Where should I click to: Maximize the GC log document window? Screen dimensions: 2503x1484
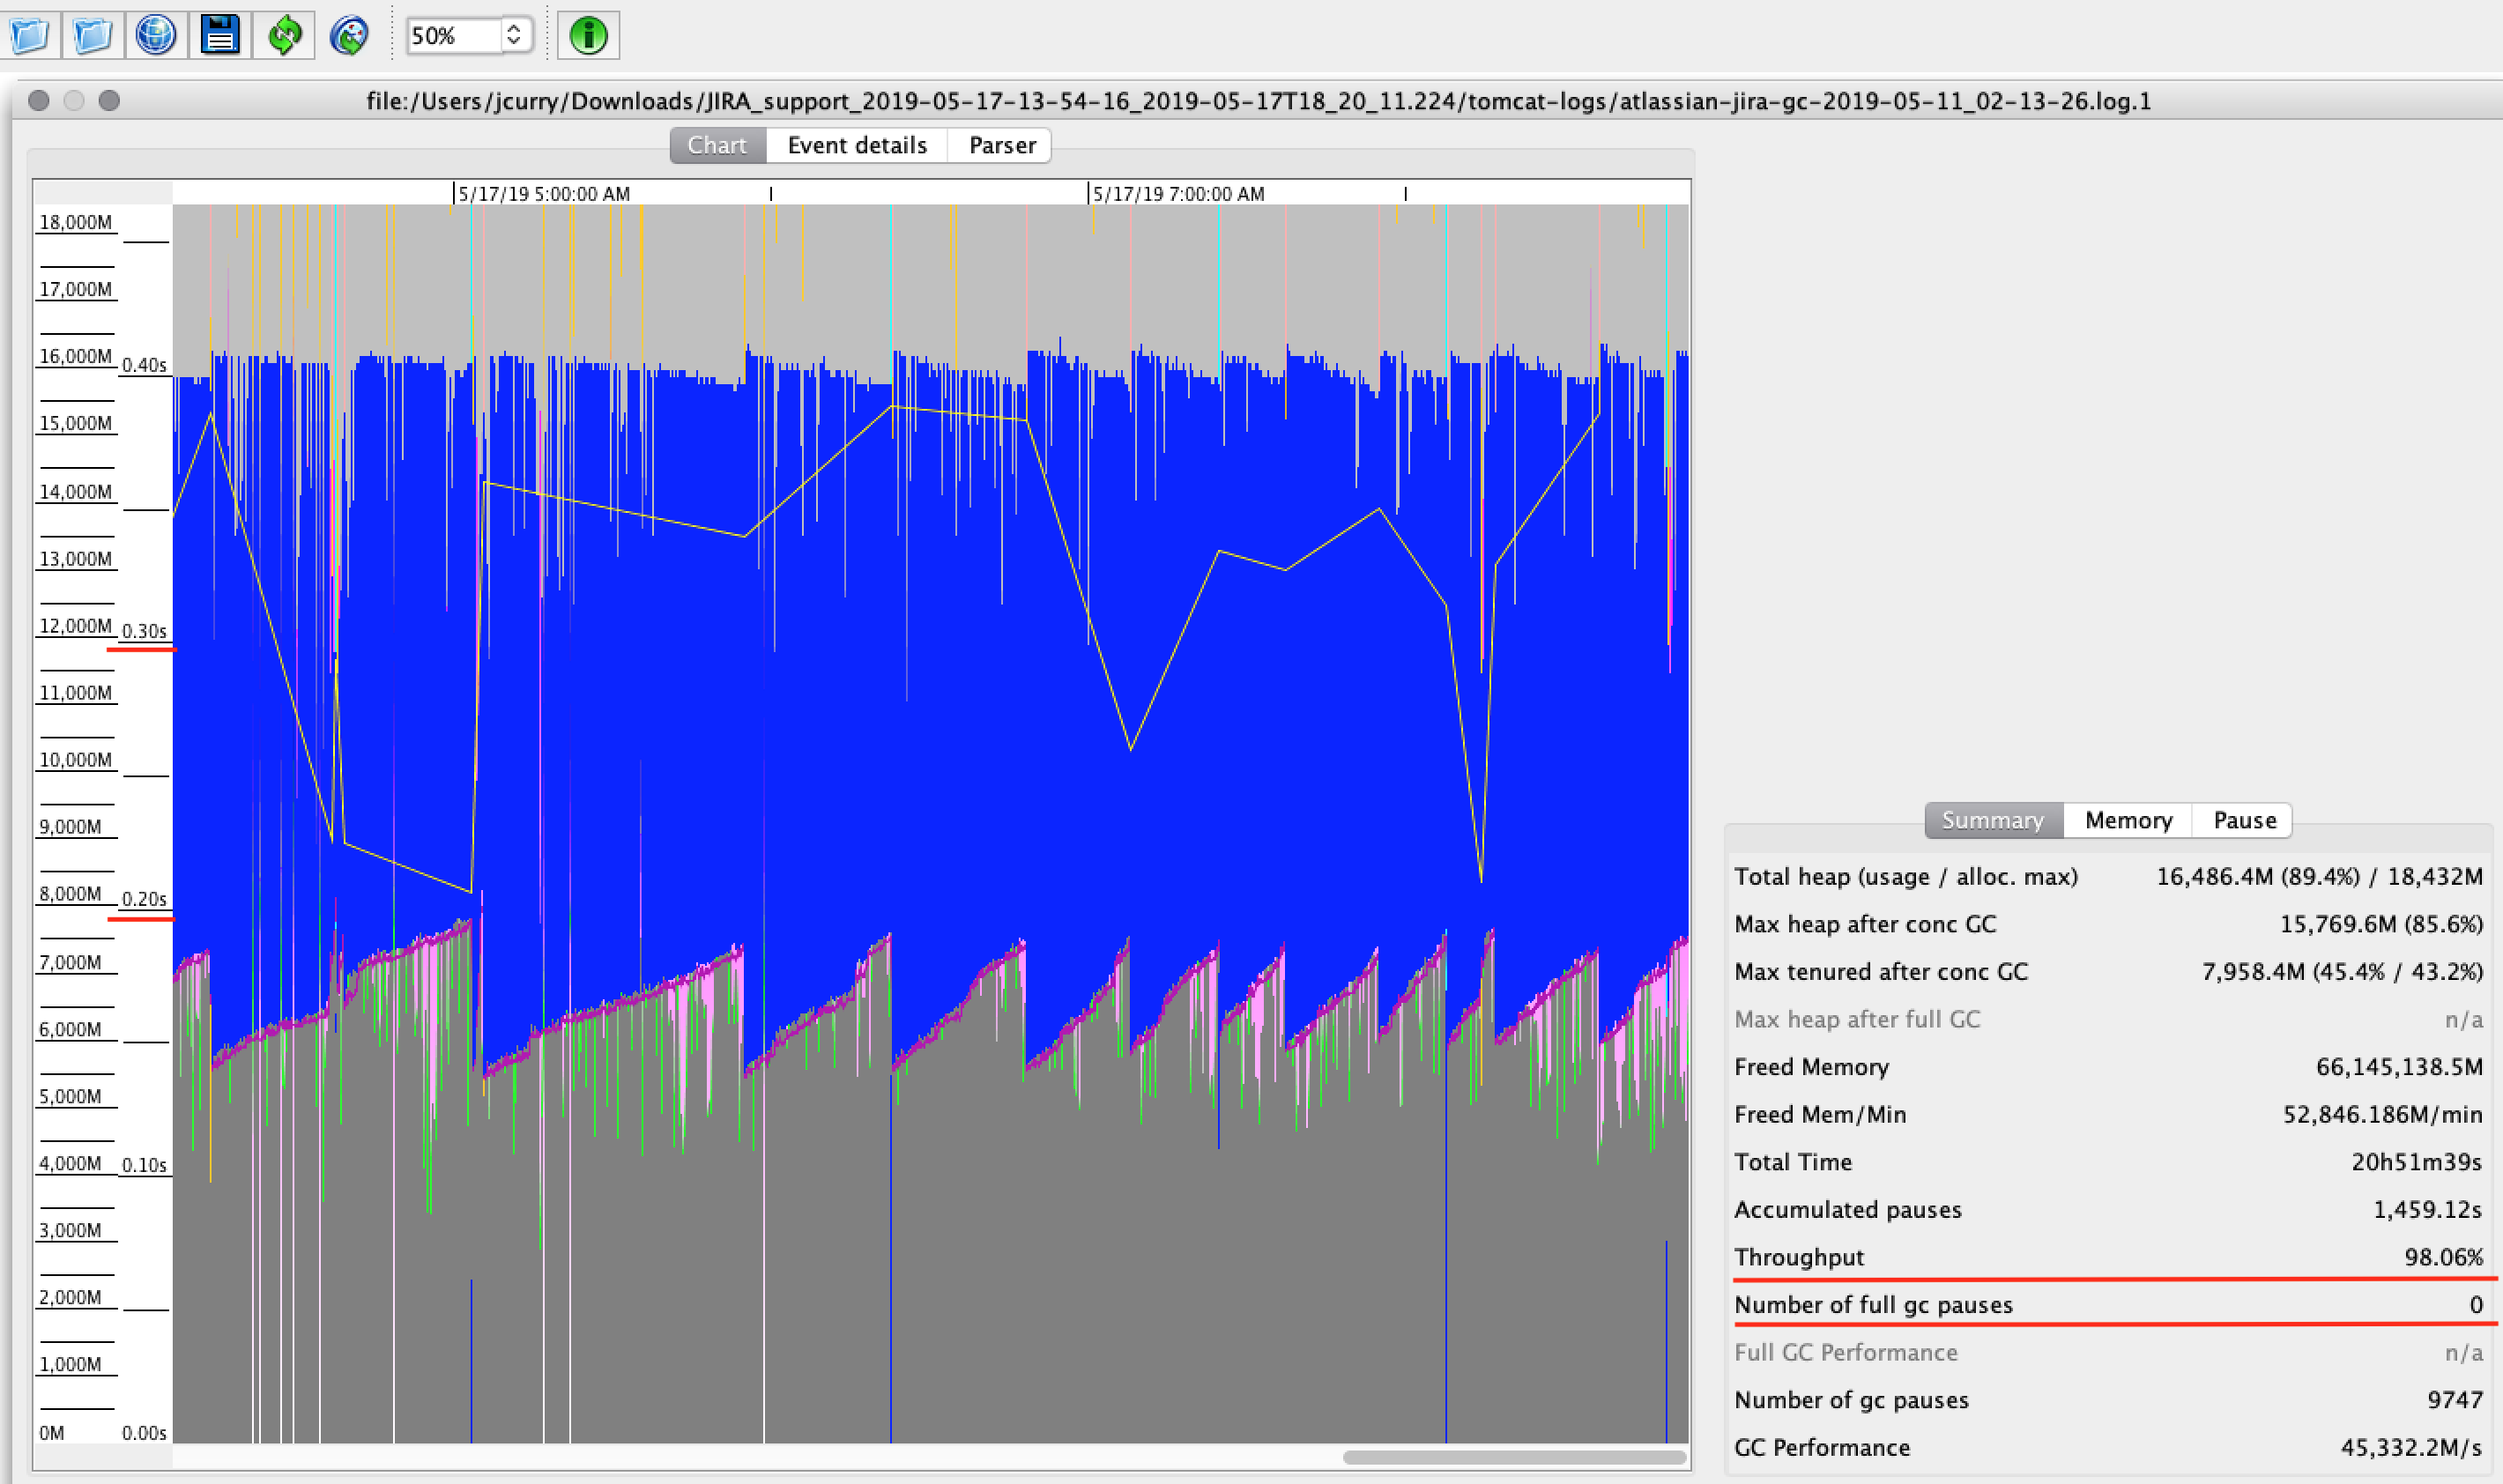pyautogui.click(x=109, y=100)
